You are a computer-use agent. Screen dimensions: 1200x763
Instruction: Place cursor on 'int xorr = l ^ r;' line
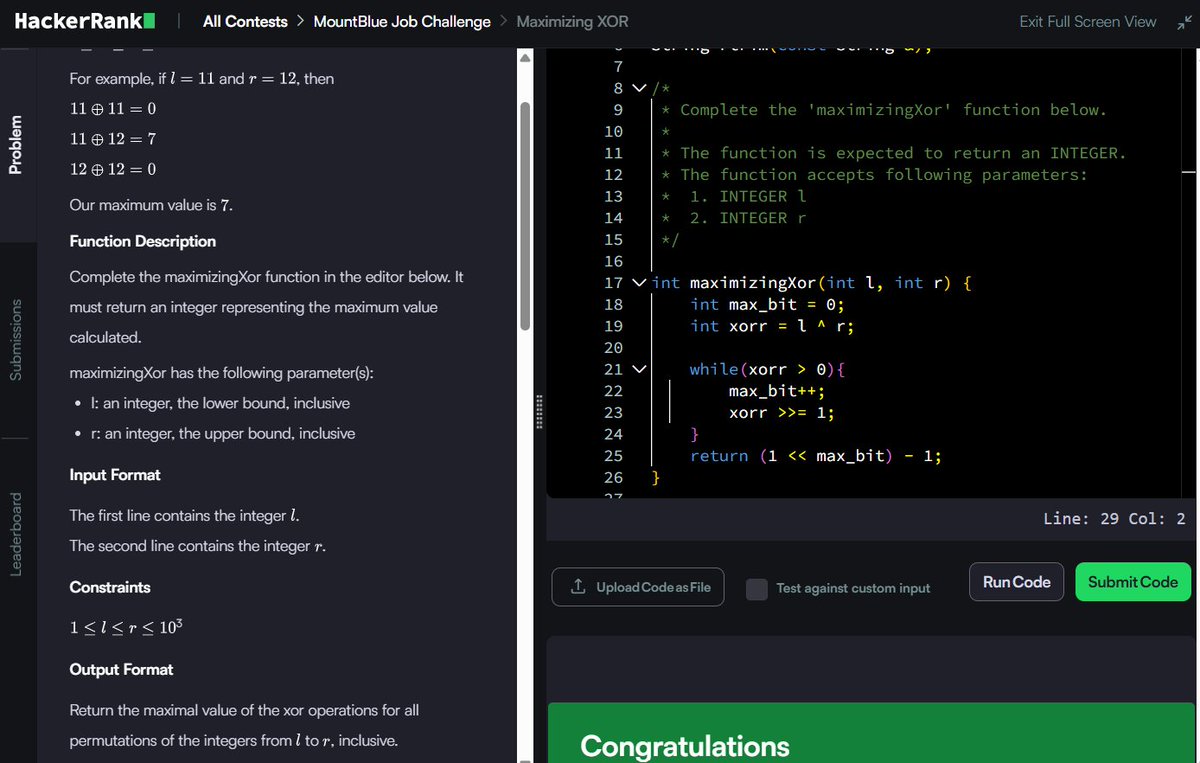(772, 326)
